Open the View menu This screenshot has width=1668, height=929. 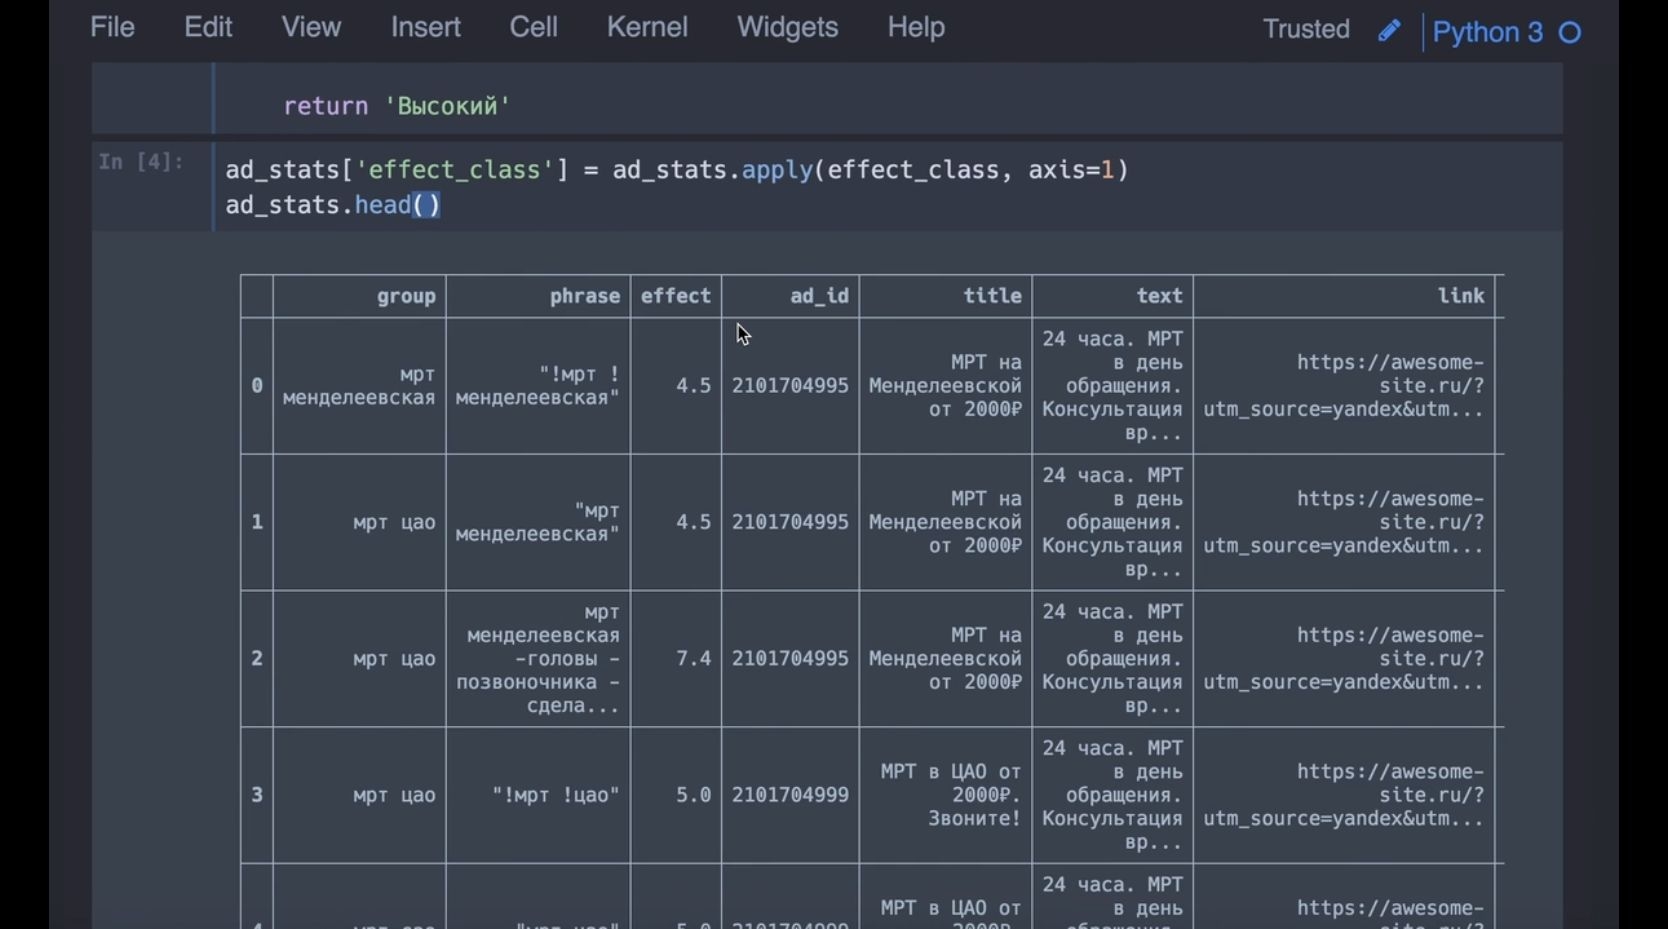311,27
